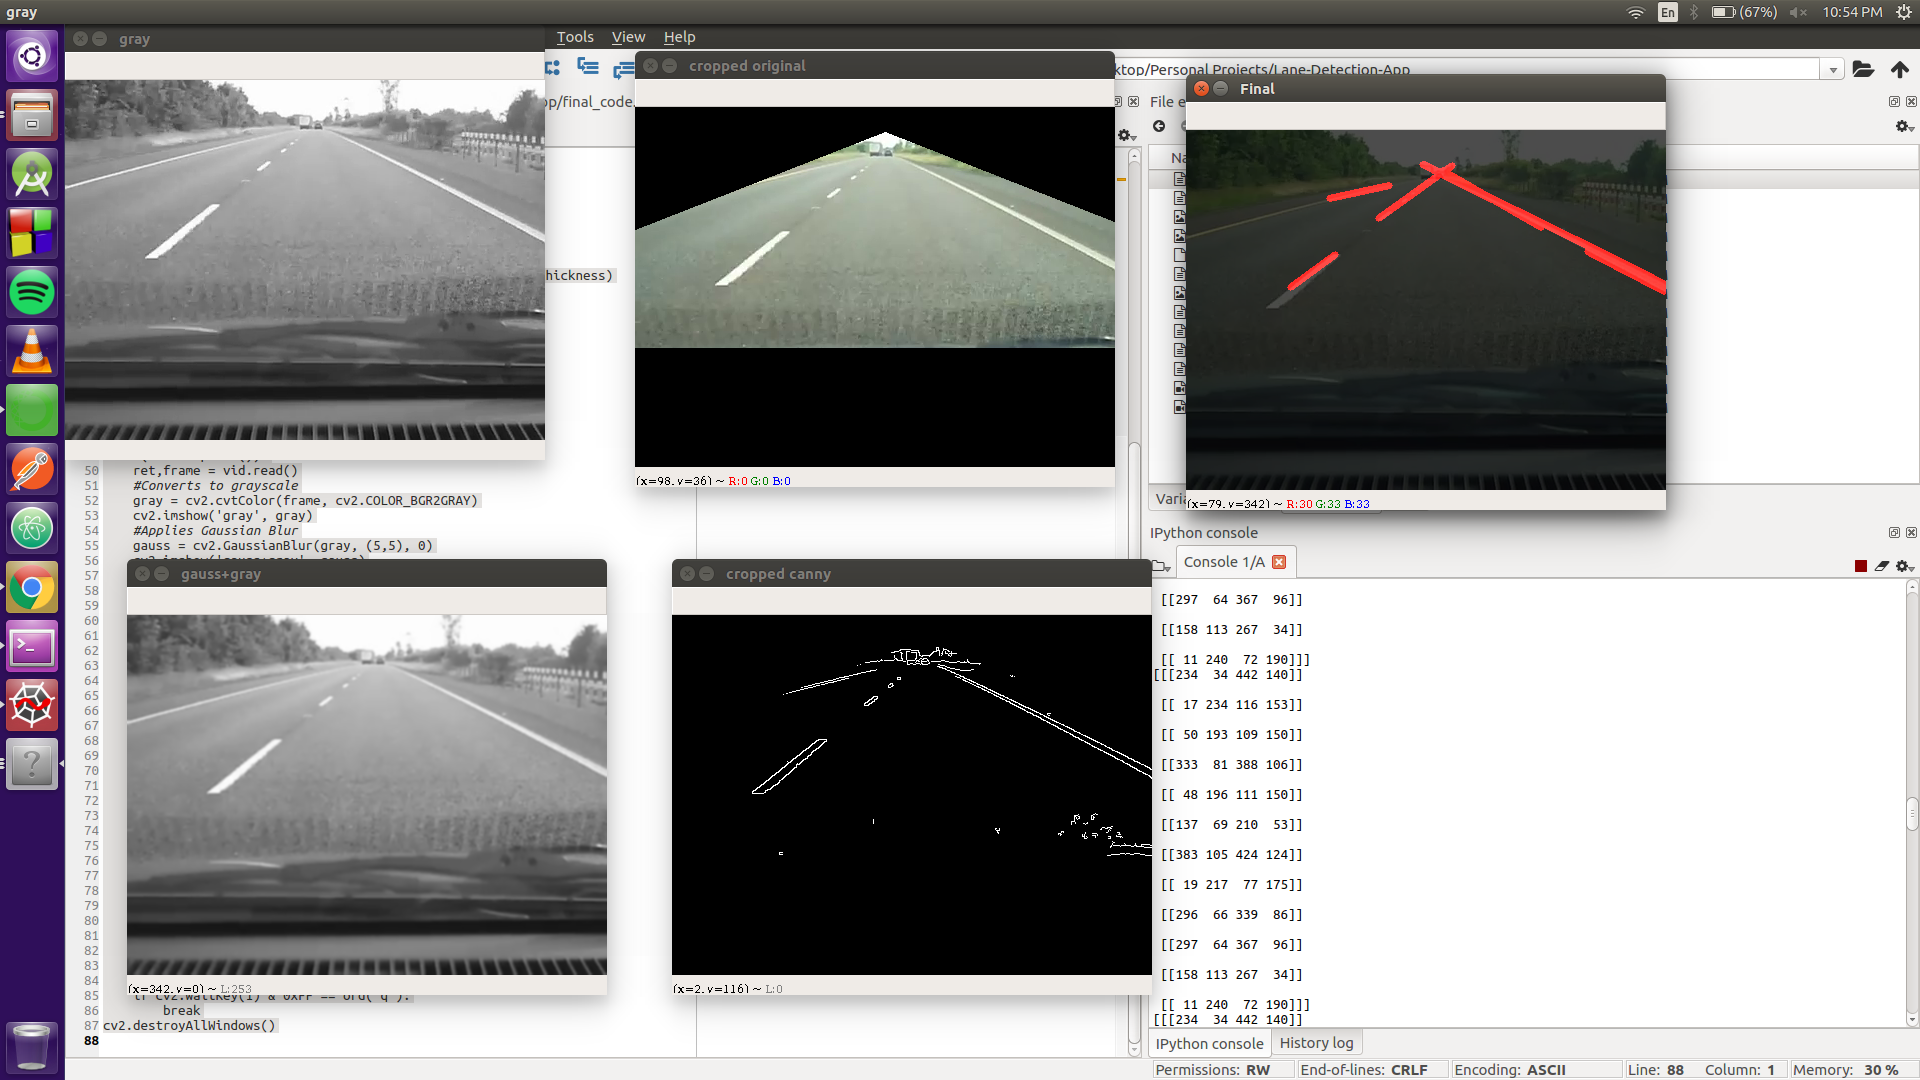Open the Tools menu
This screenshot has height=1080, width=1920.
tap(575, 37)
